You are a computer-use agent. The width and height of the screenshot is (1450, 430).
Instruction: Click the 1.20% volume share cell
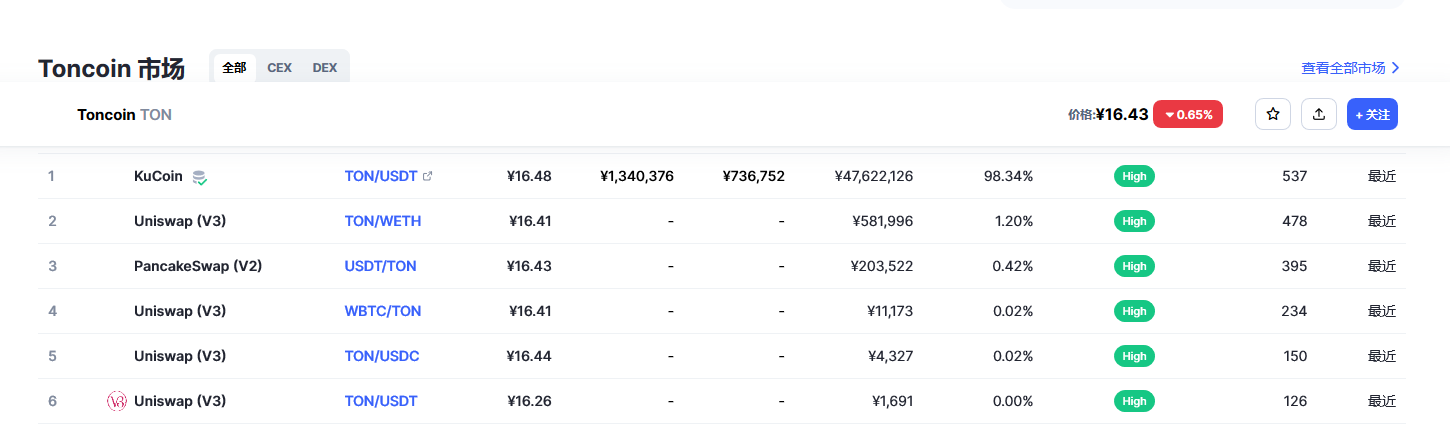(x=1013, y=221)
